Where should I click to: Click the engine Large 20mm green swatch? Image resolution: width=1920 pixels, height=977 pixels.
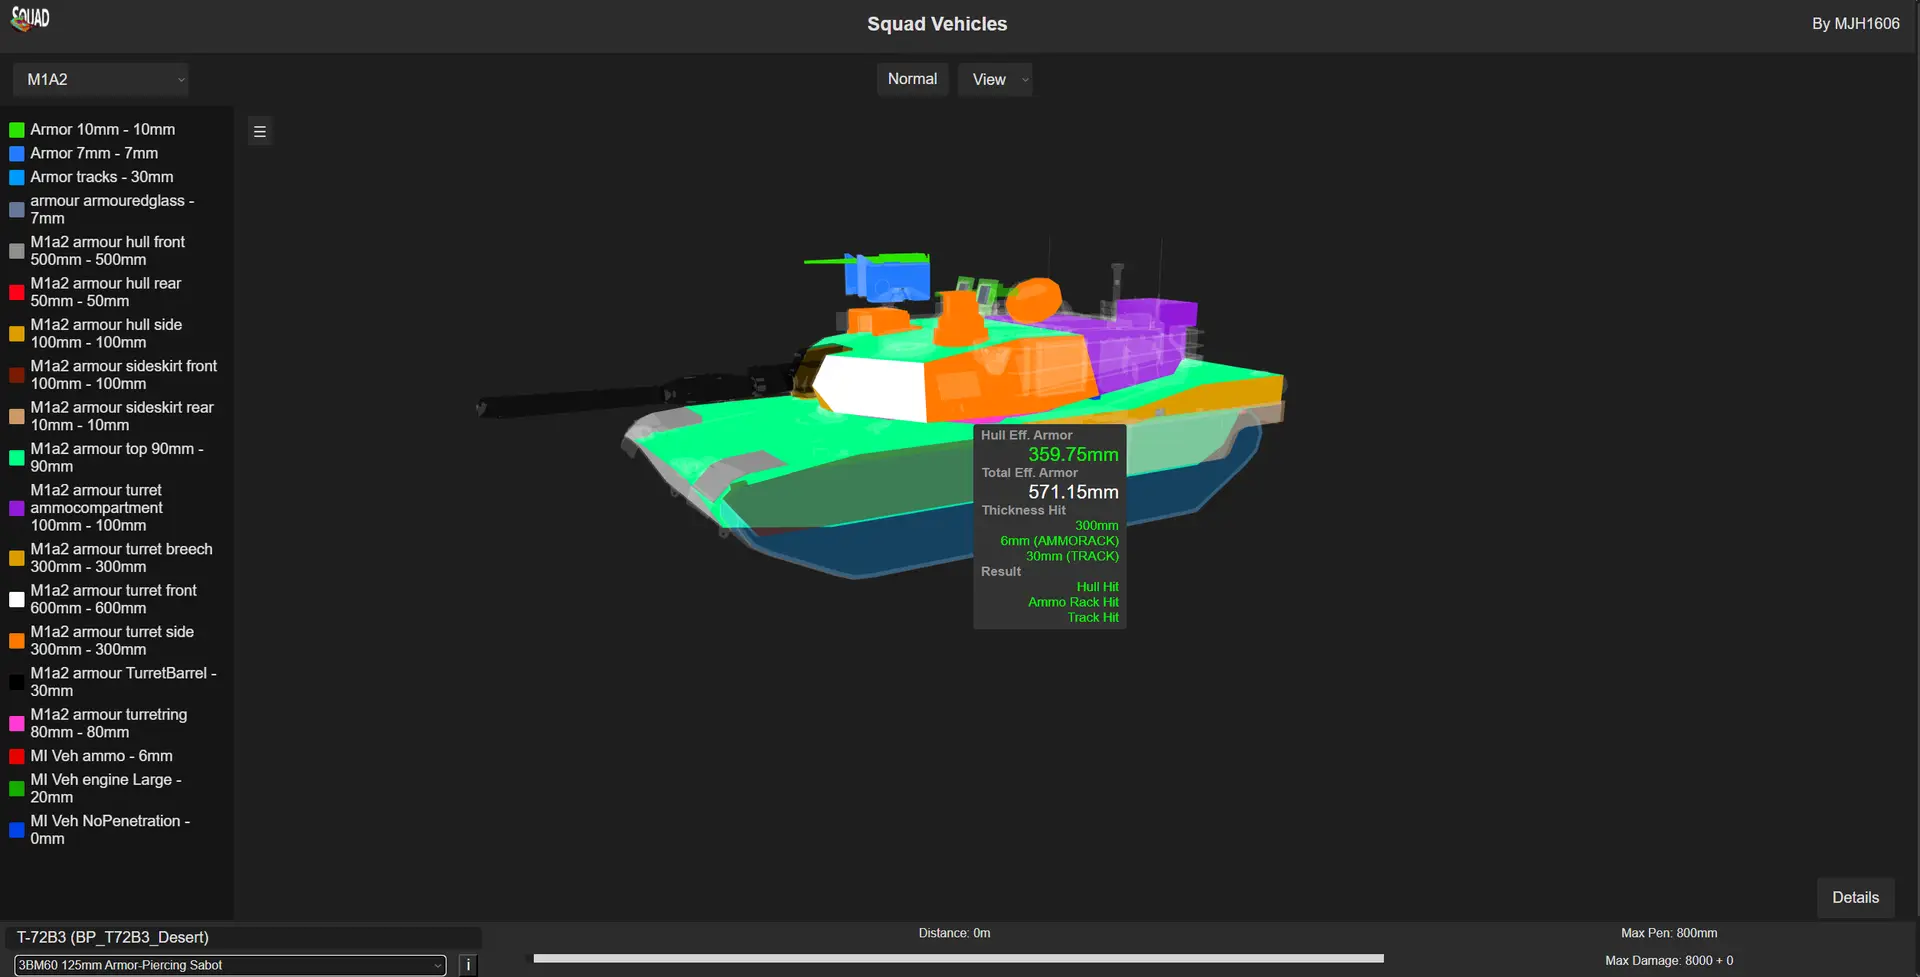17,788
